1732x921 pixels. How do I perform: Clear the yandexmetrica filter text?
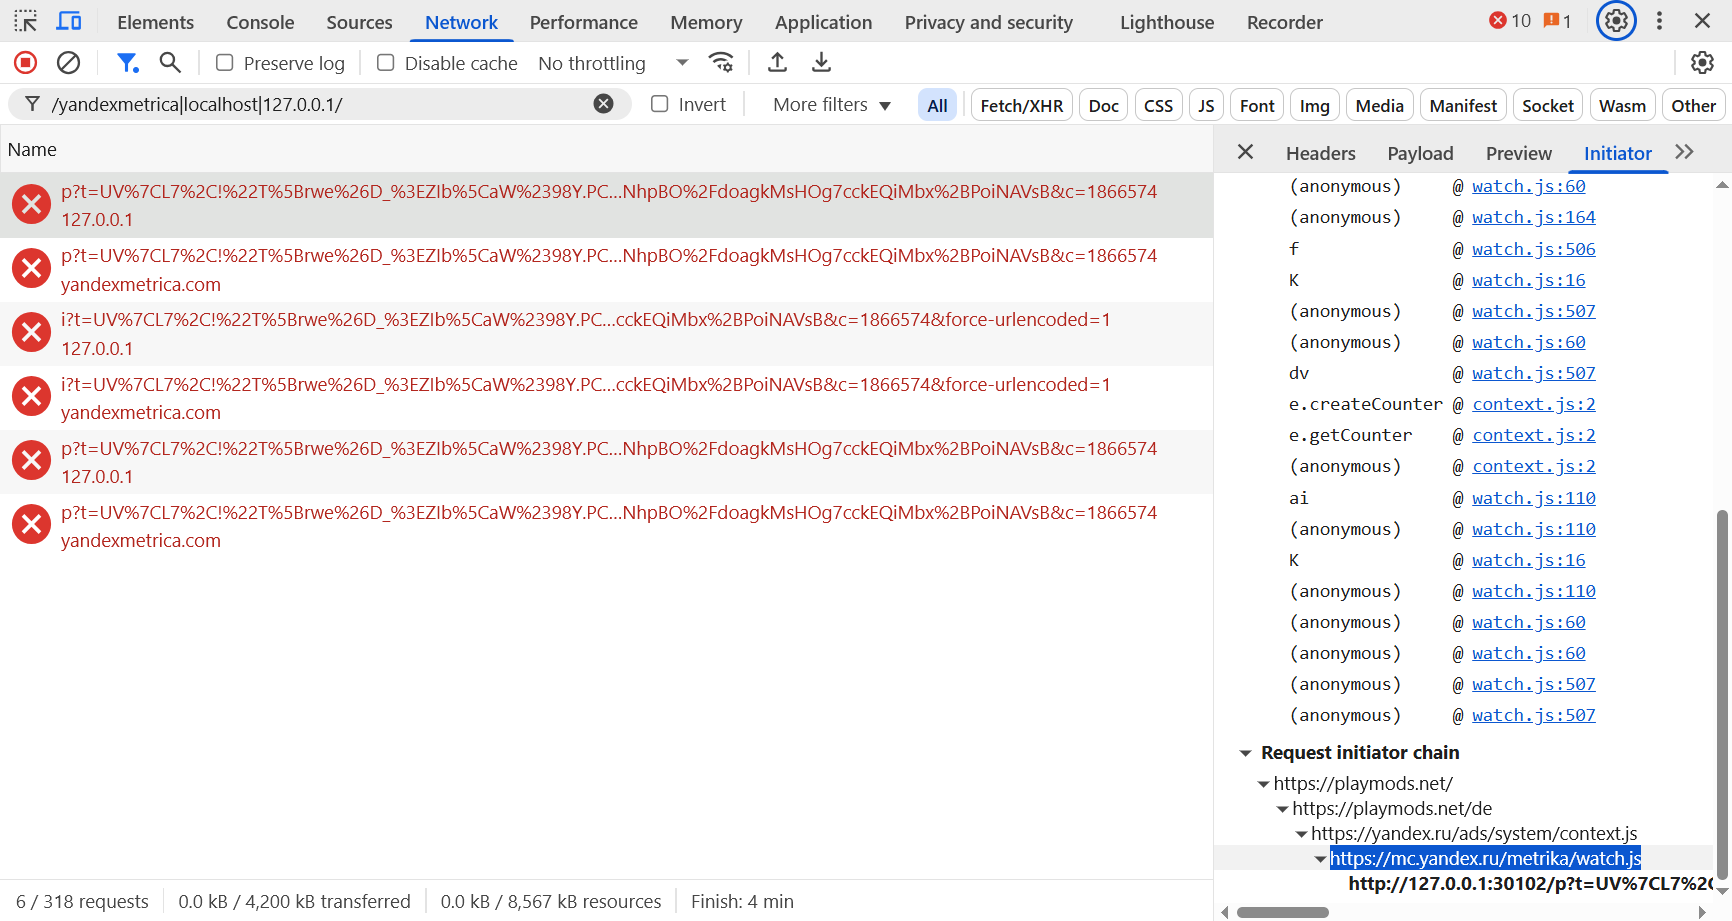[603, 103]
